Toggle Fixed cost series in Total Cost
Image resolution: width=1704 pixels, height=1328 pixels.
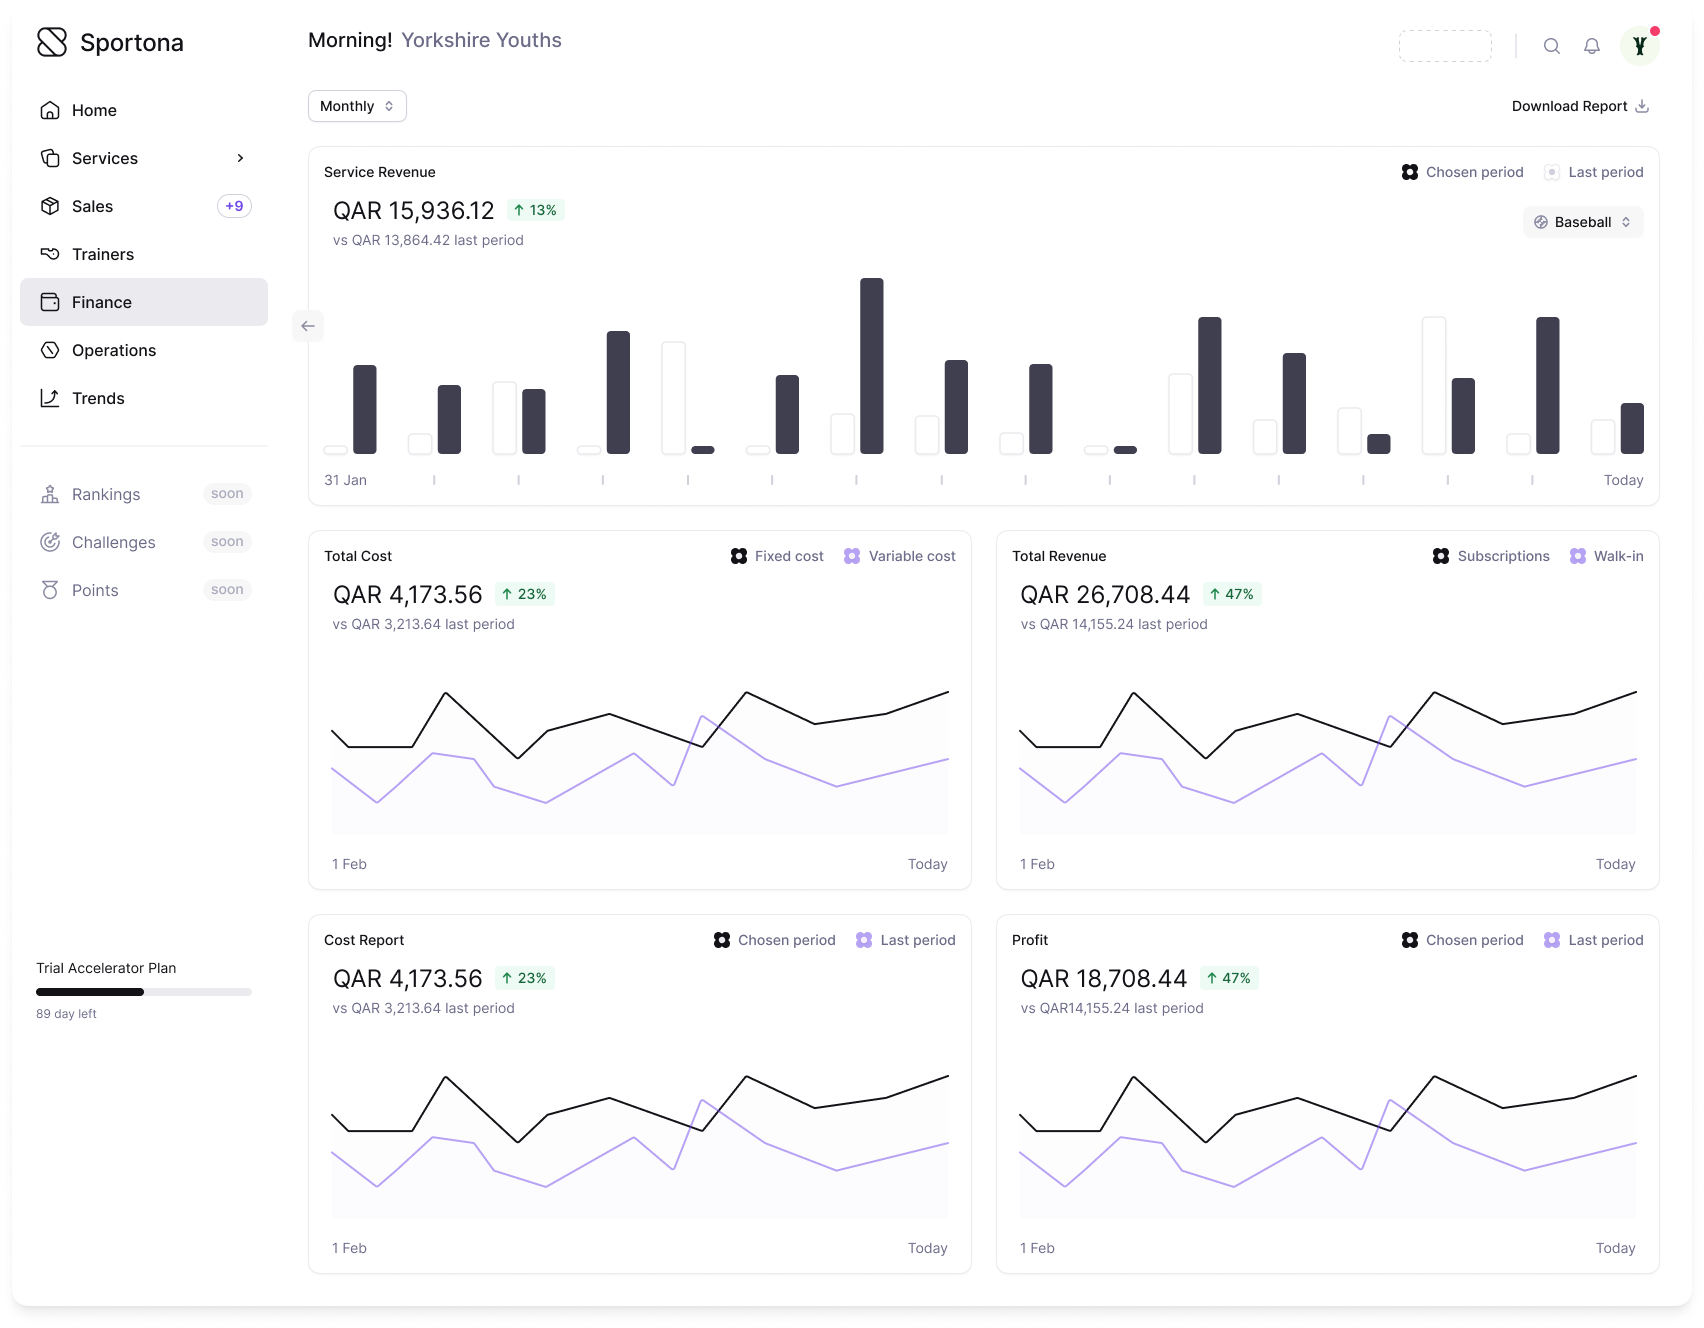[777, 556]
